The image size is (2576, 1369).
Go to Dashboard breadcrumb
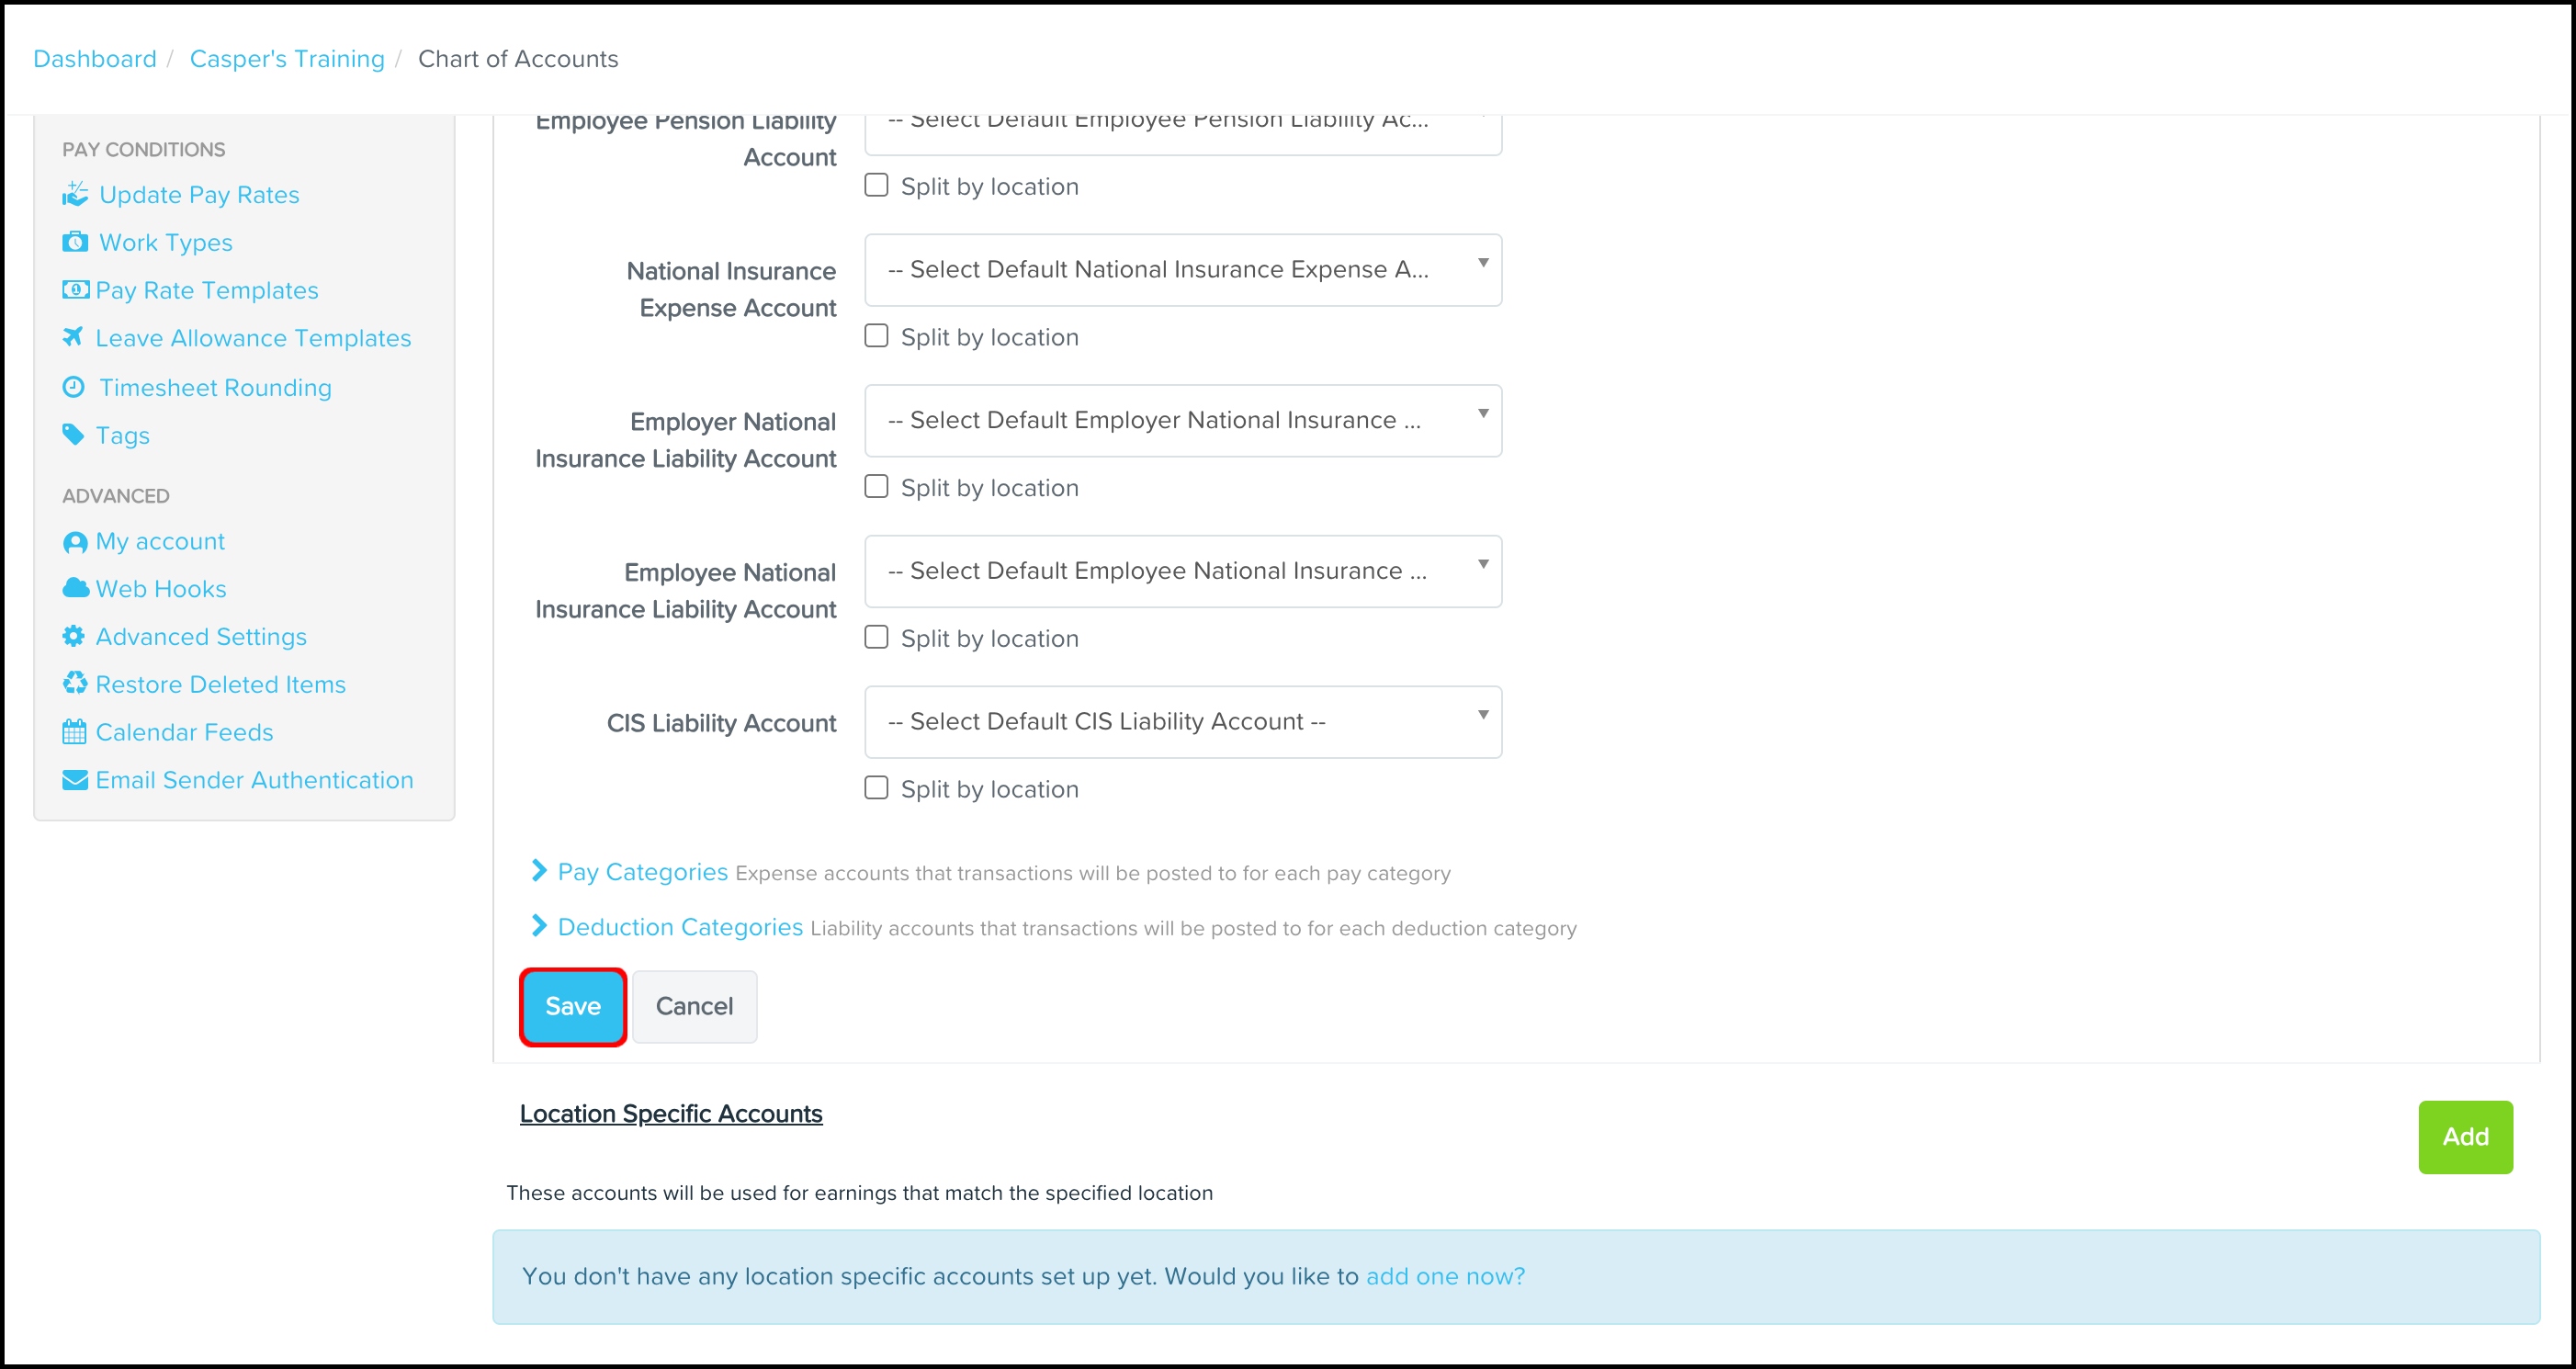tap(95, 59)
